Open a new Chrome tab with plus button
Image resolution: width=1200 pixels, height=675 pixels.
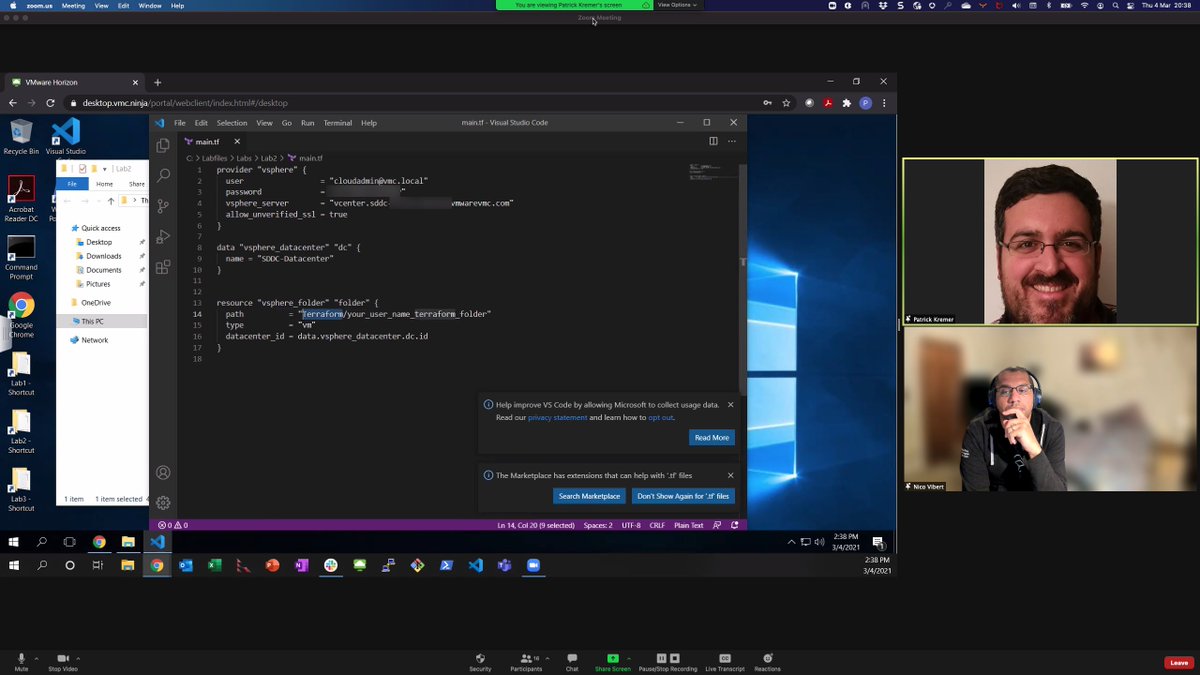(157, 82)
